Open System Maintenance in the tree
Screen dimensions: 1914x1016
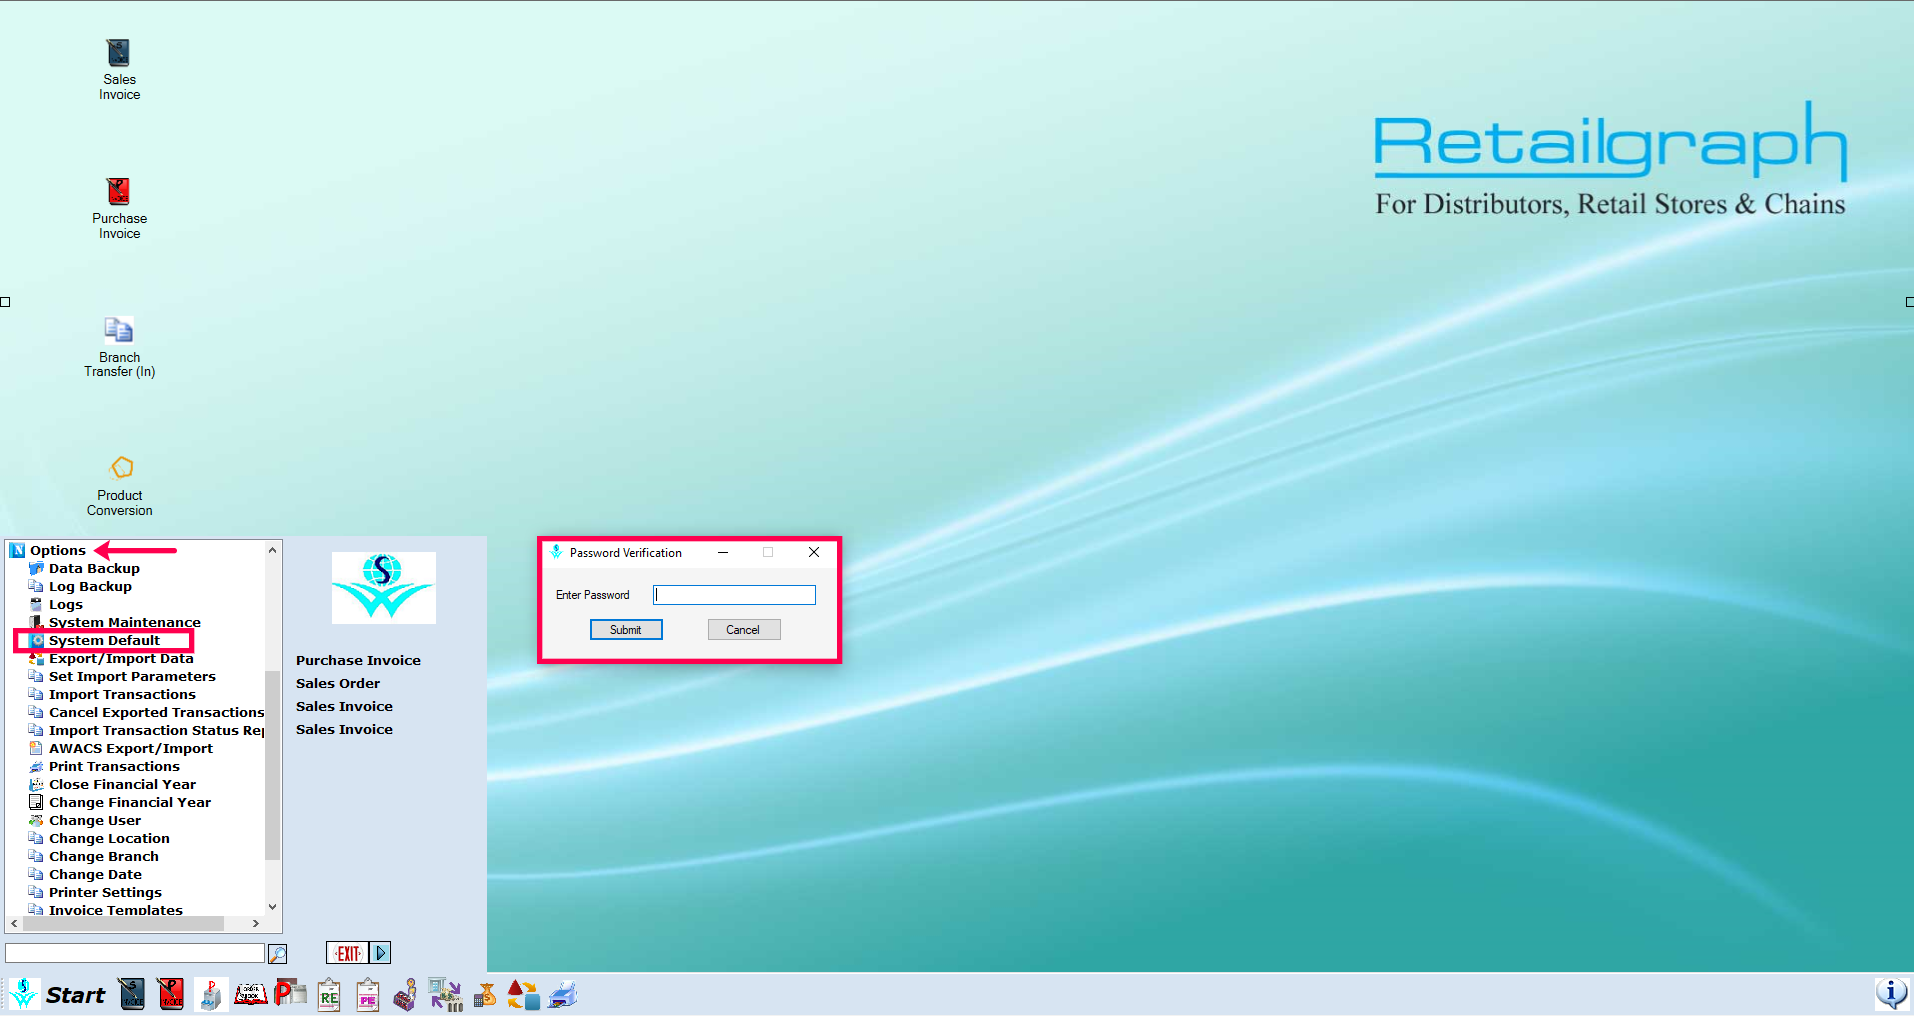(x=125, y=622)
